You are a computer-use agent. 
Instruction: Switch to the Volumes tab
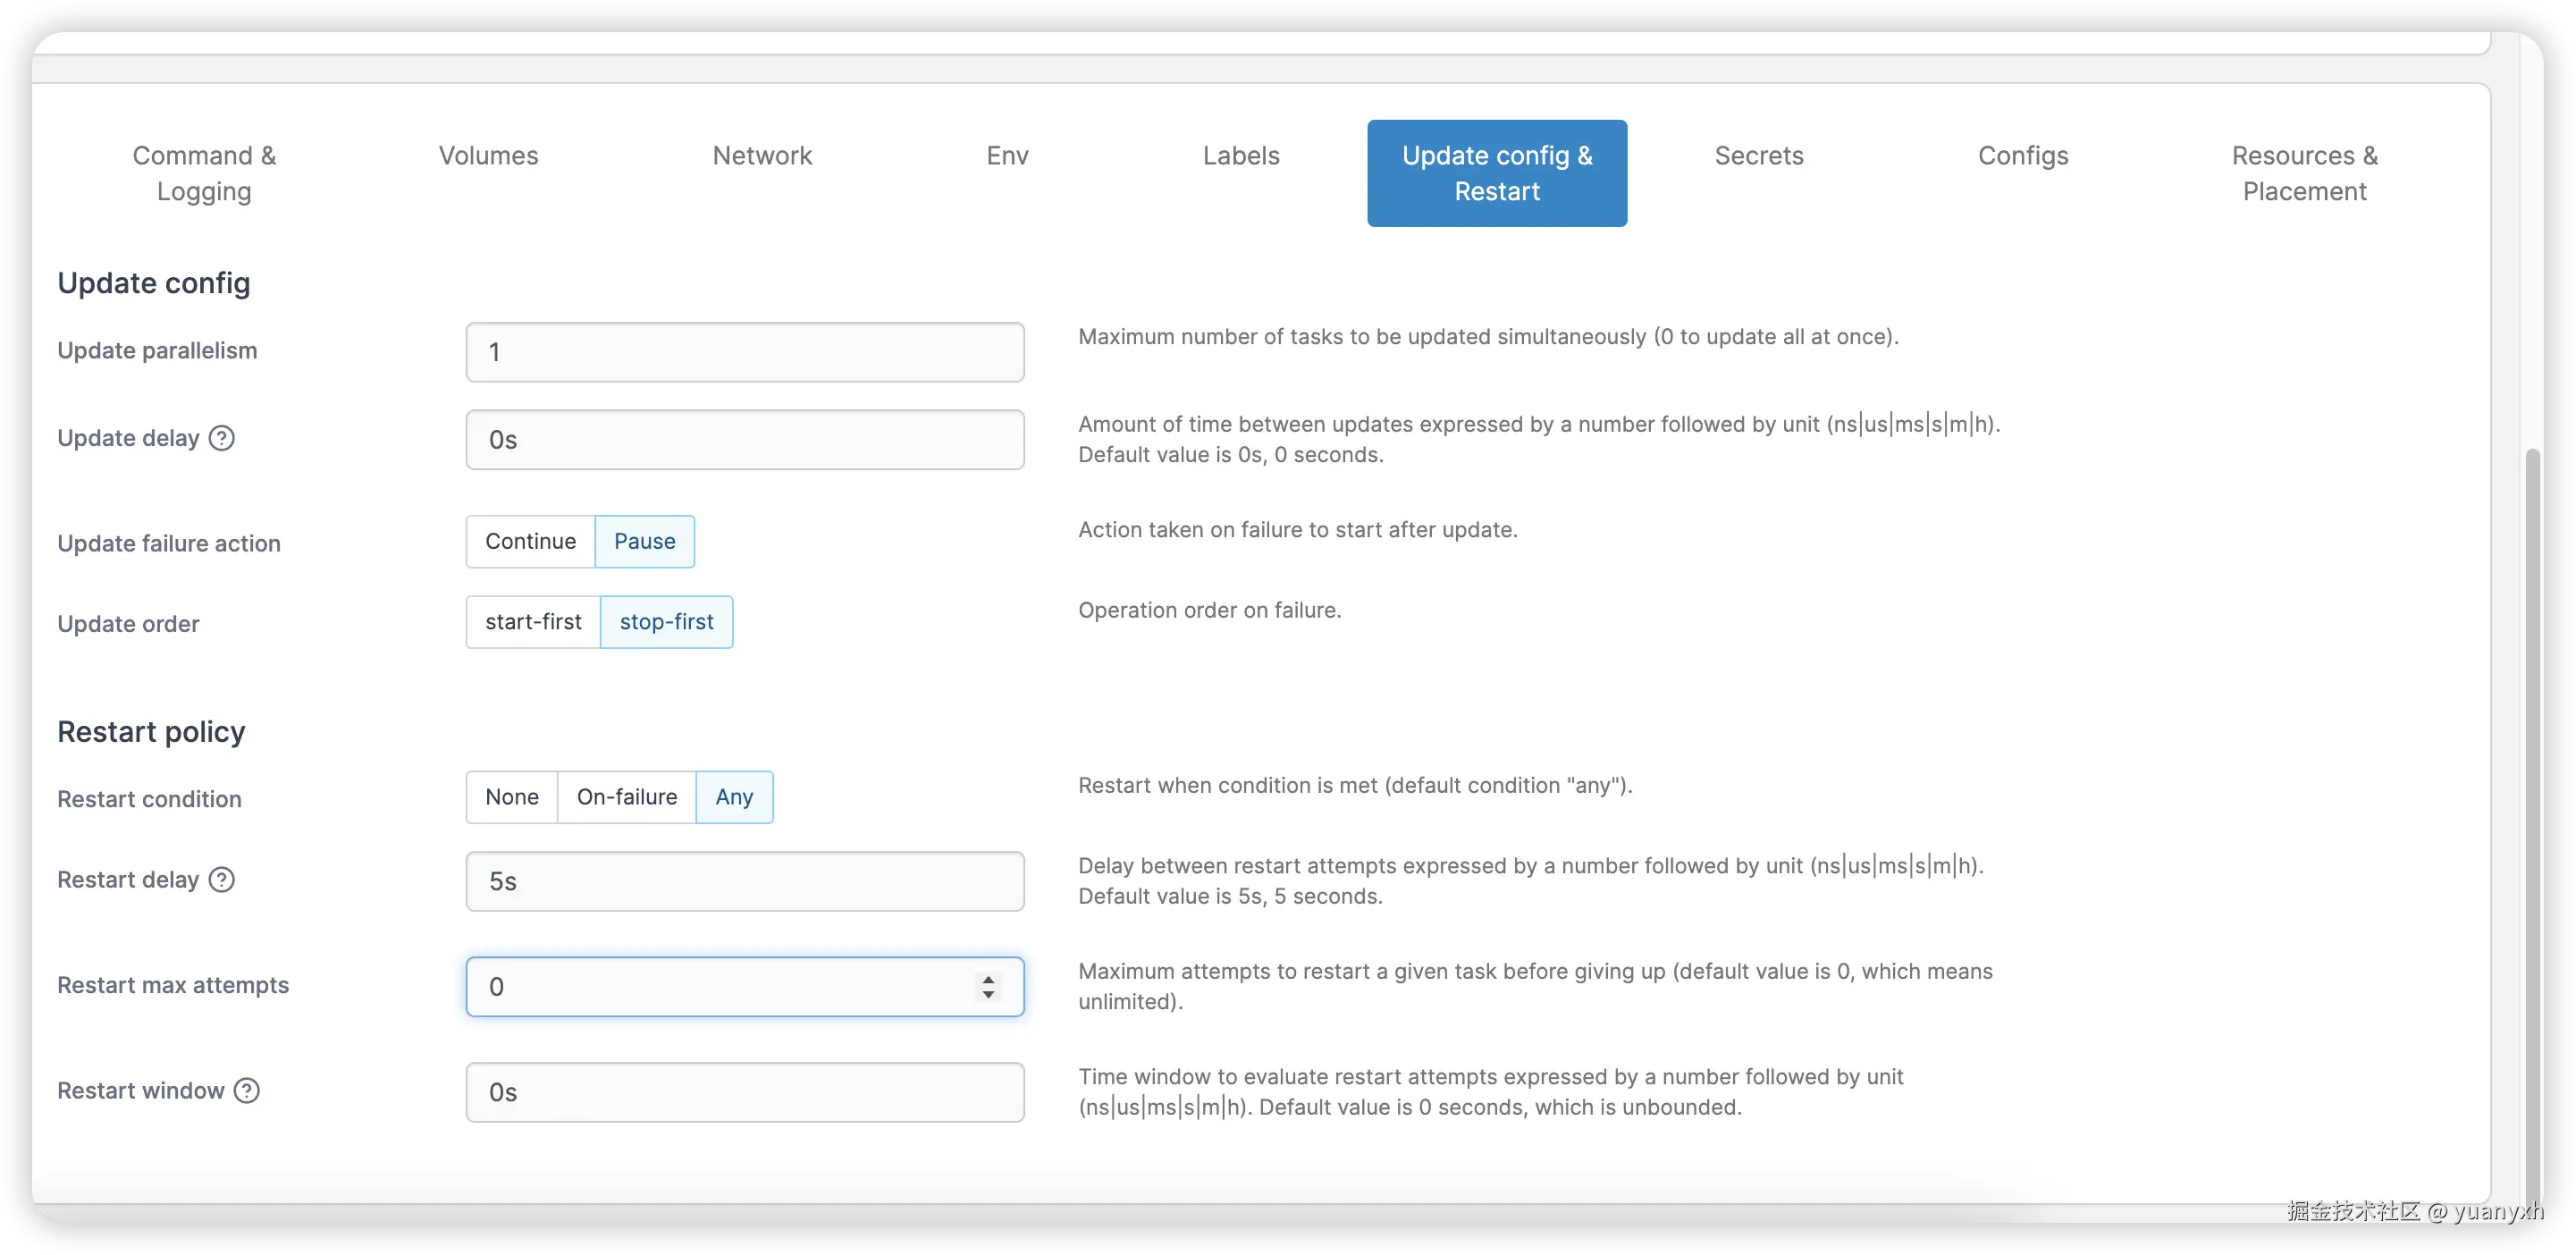click(x=488, y=156)
